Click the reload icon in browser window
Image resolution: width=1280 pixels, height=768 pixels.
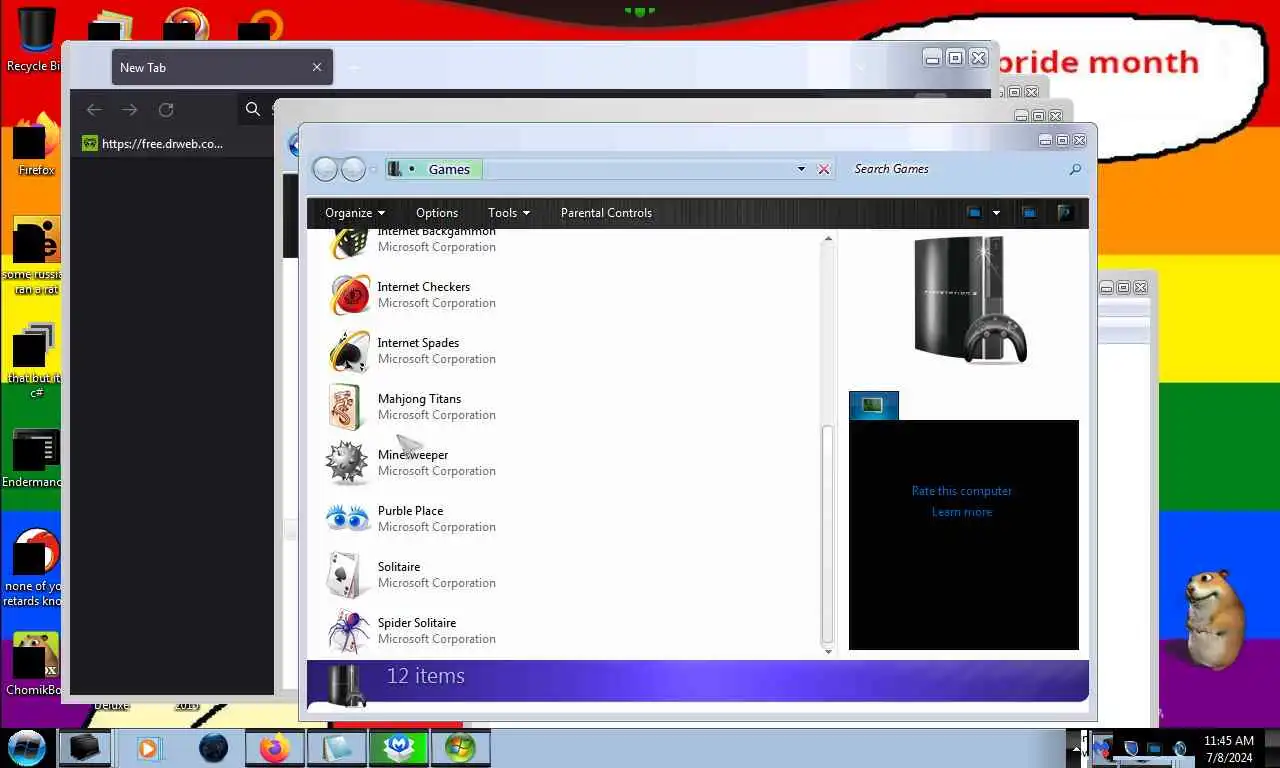(x=166, y=110)
